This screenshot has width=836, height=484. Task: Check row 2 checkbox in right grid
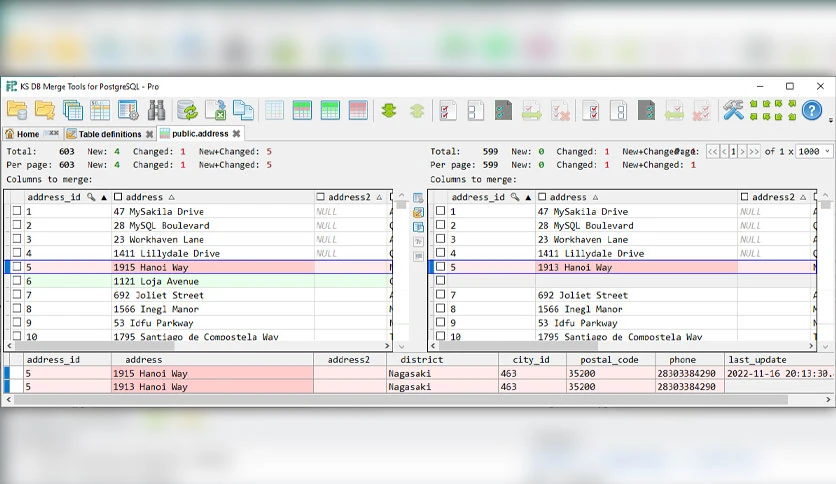(x=440, y=225)
